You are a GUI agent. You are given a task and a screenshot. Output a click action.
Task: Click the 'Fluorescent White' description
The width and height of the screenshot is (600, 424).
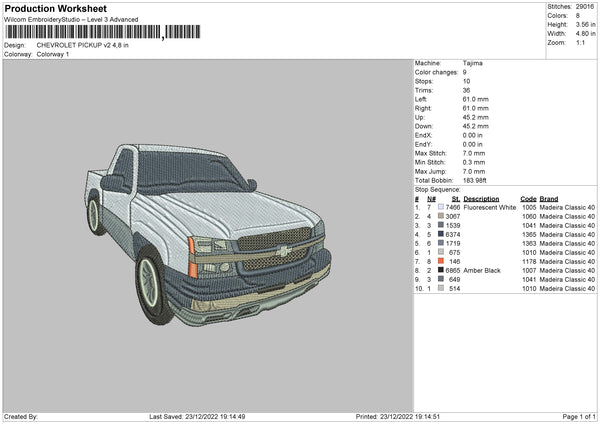click(489, 207)
